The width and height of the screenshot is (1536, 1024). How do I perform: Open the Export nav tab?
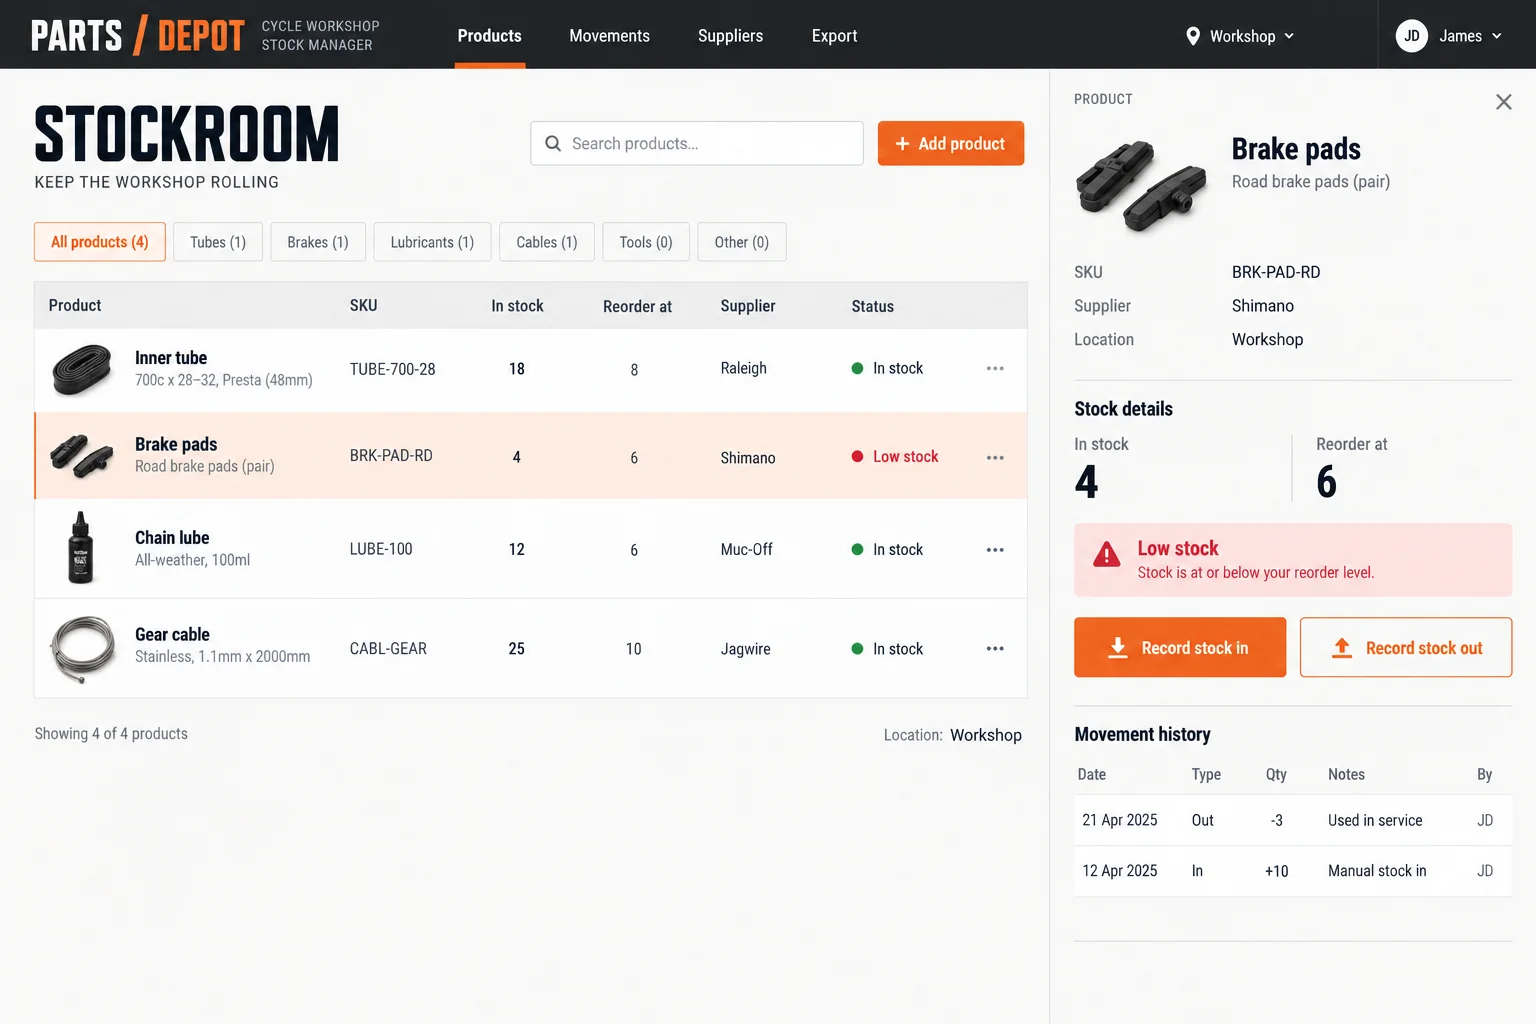(835, 36)
